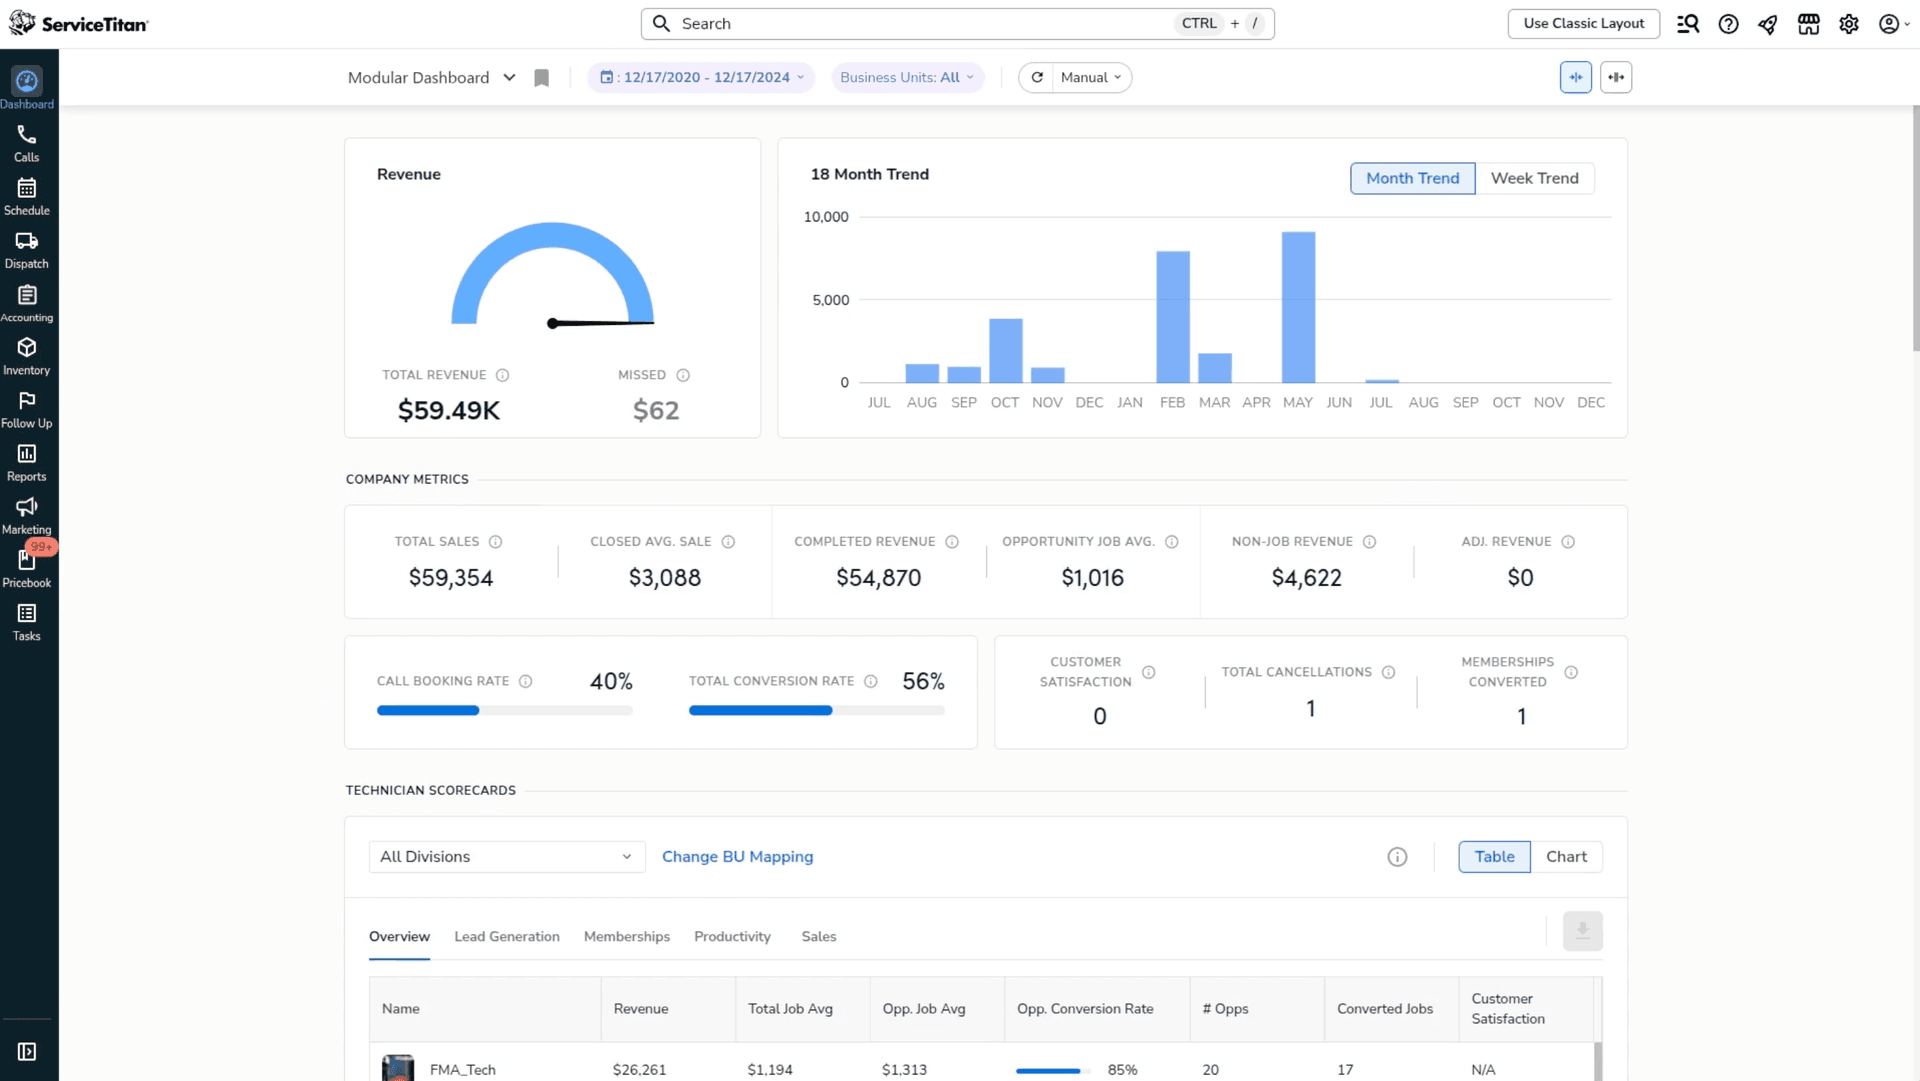Open the Lead Generation tab
The image size is (1920, 1081).
click(x=506, y=937)
